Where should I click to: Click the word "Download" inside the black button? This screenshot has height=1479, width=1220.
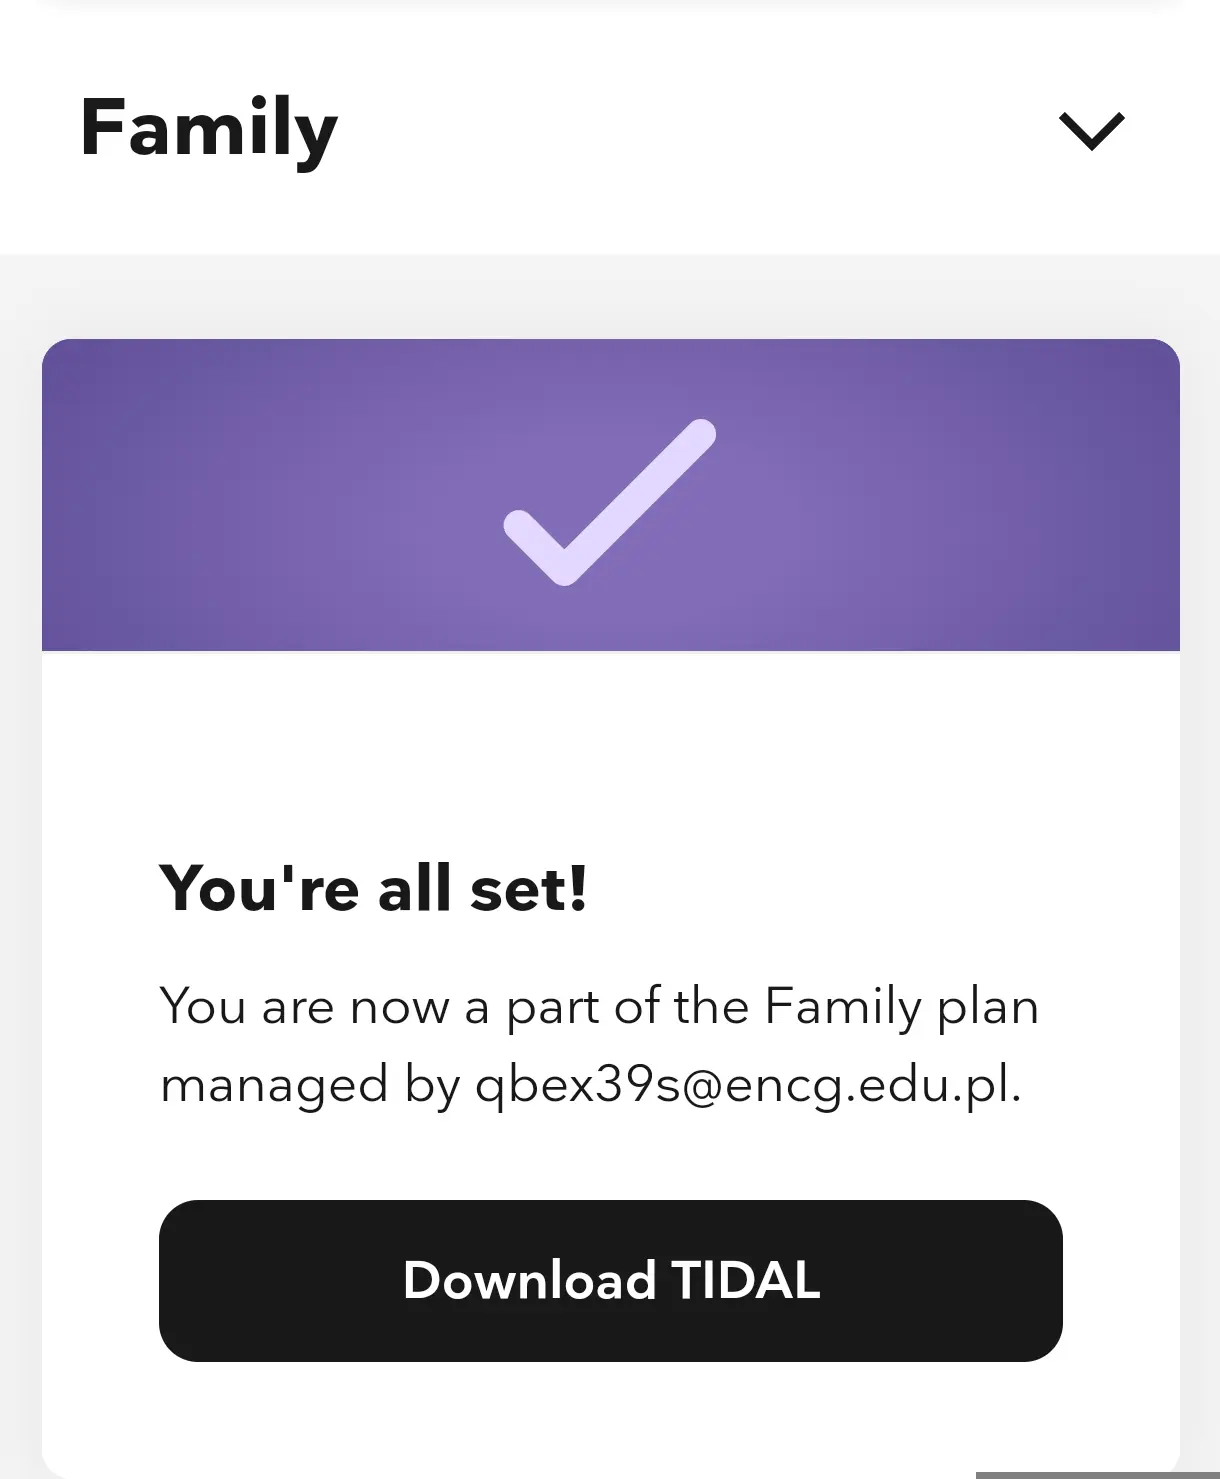tap(529, 1280)
